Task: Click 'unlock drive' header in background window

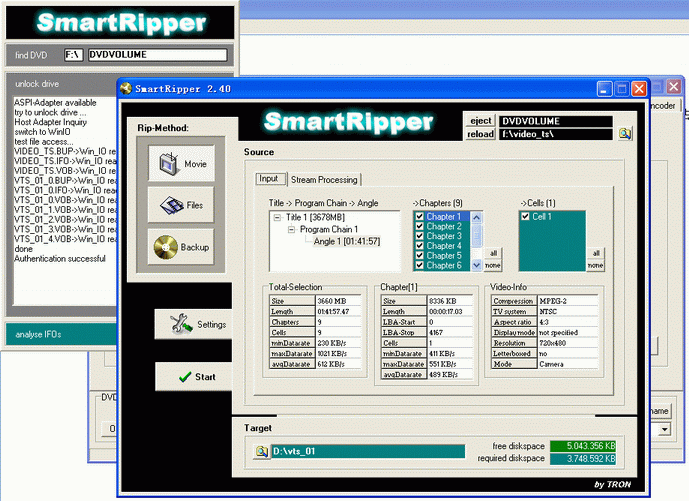Action: (x=37, y=84)
